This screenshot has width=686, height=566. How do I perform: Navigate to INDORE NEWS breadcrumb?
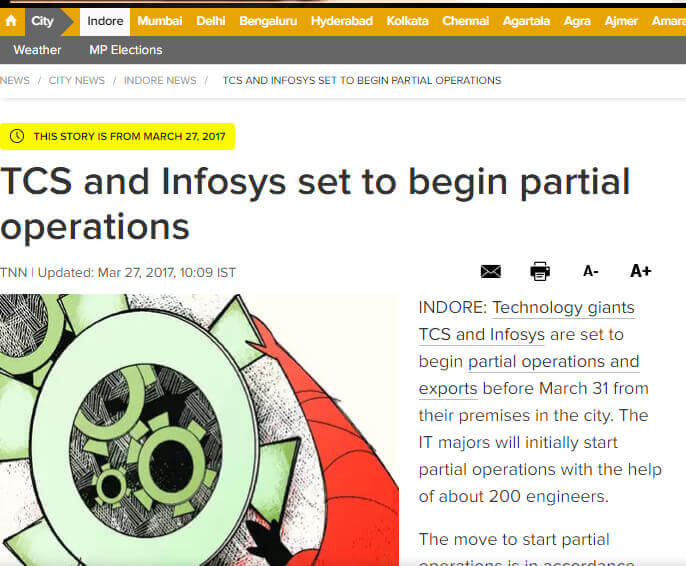(160, 80)
